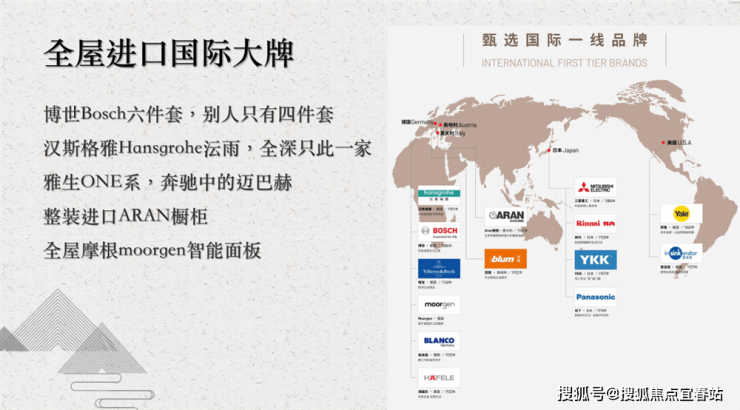Click the ARAN cucine logo

click(505, 217)
